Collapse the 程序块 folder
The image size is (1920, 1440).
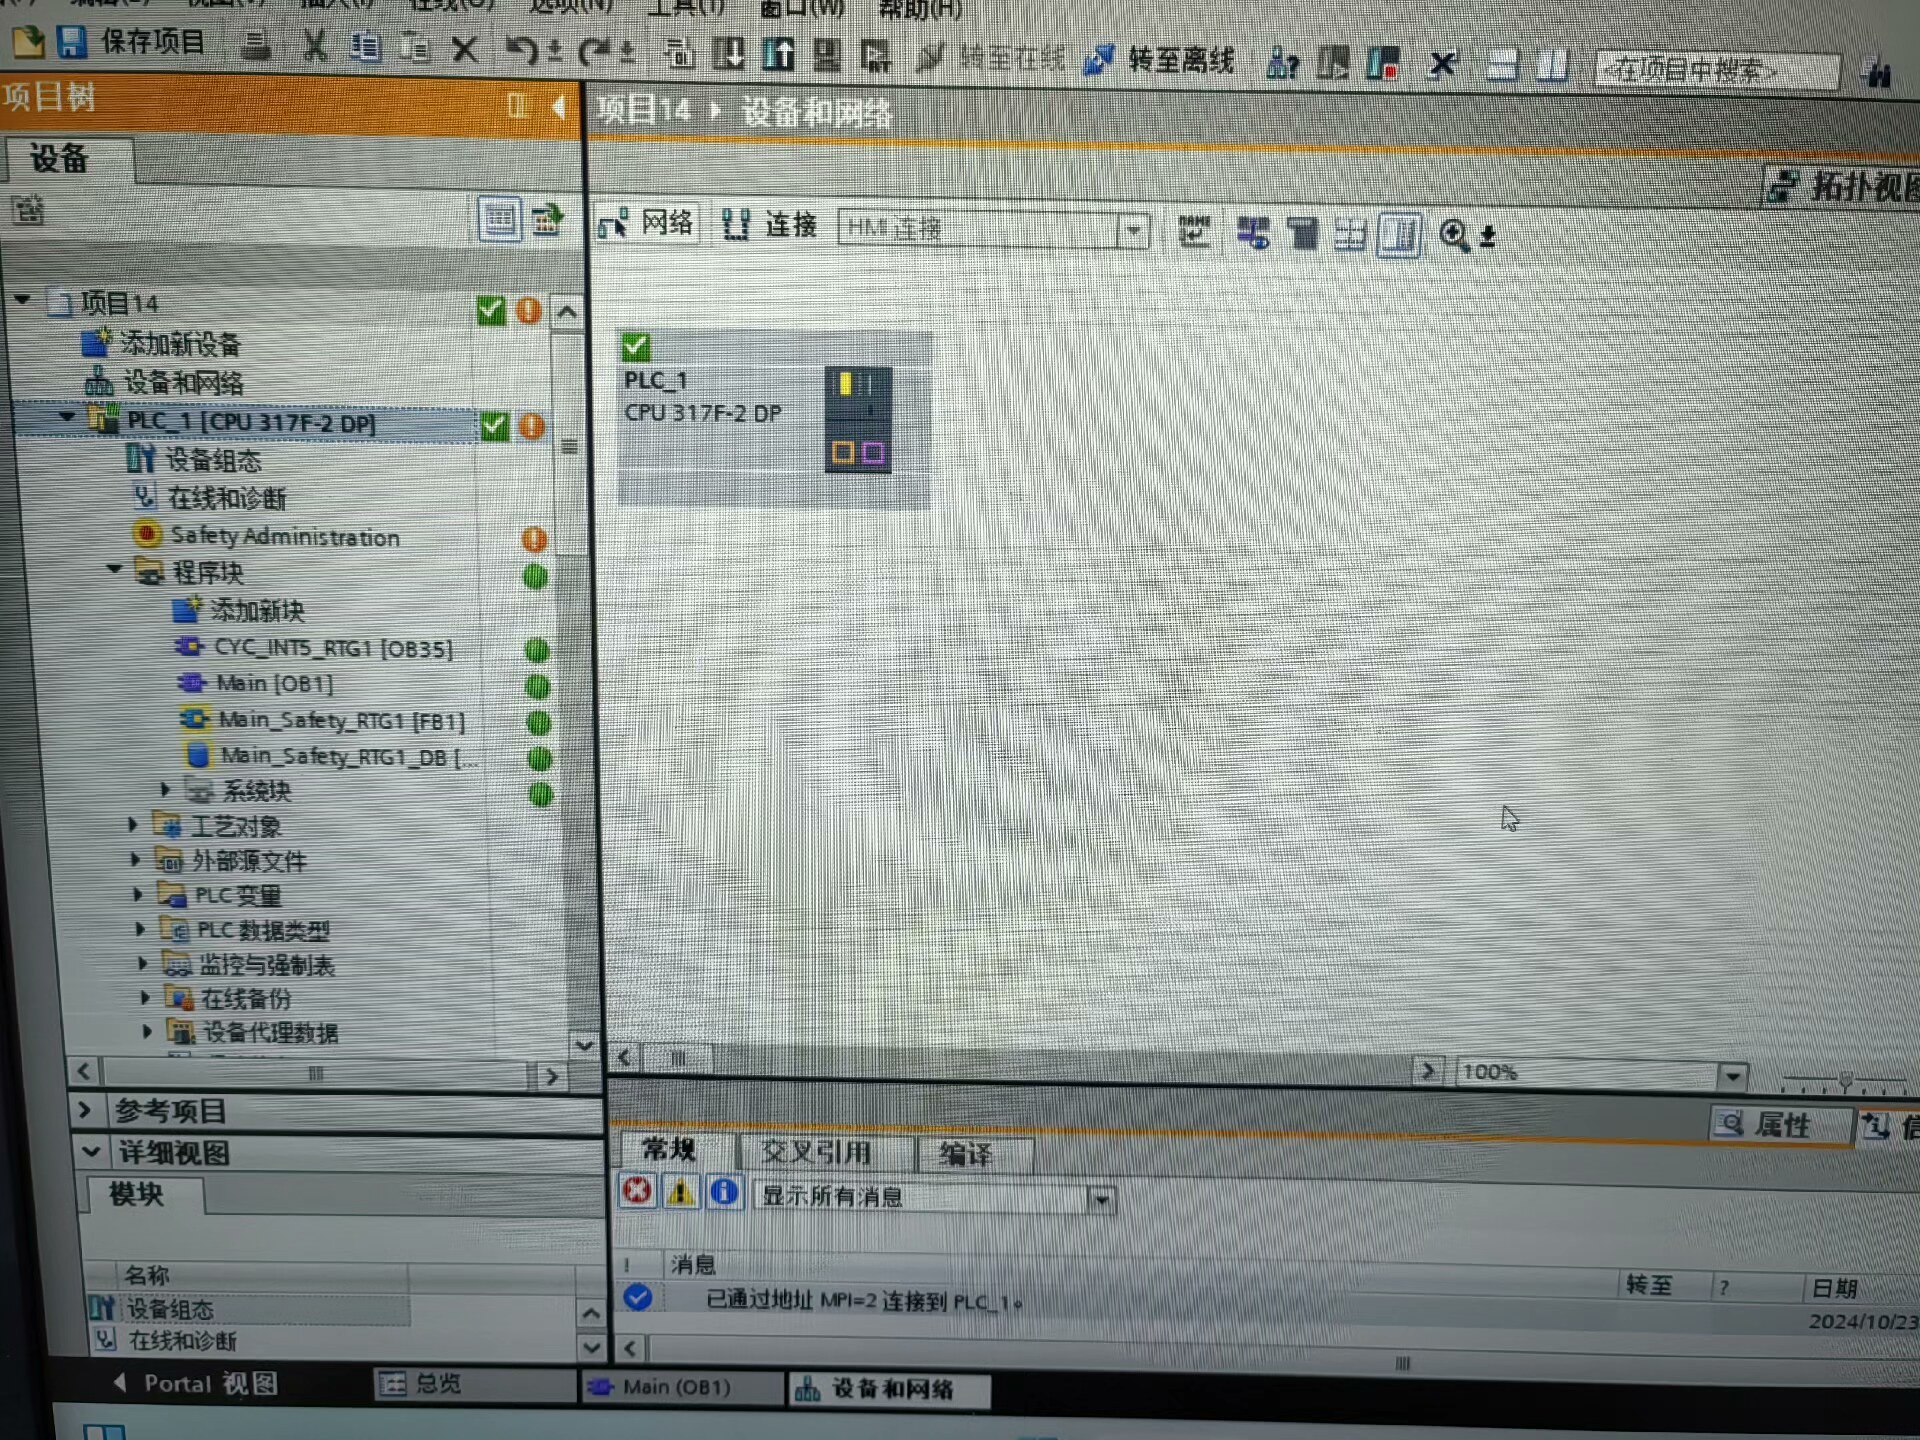coord(114,570)
